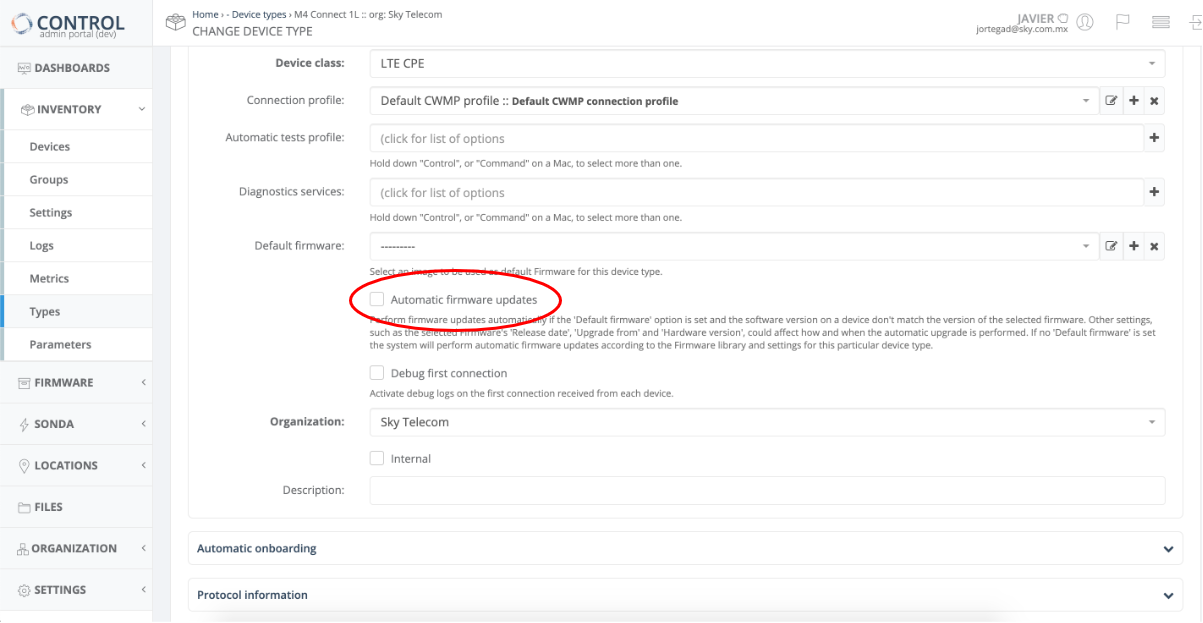This screenshot has width=1203, height=623.
Task: Enable Automatic firmware updates checkbox
Action: (377, 299)
